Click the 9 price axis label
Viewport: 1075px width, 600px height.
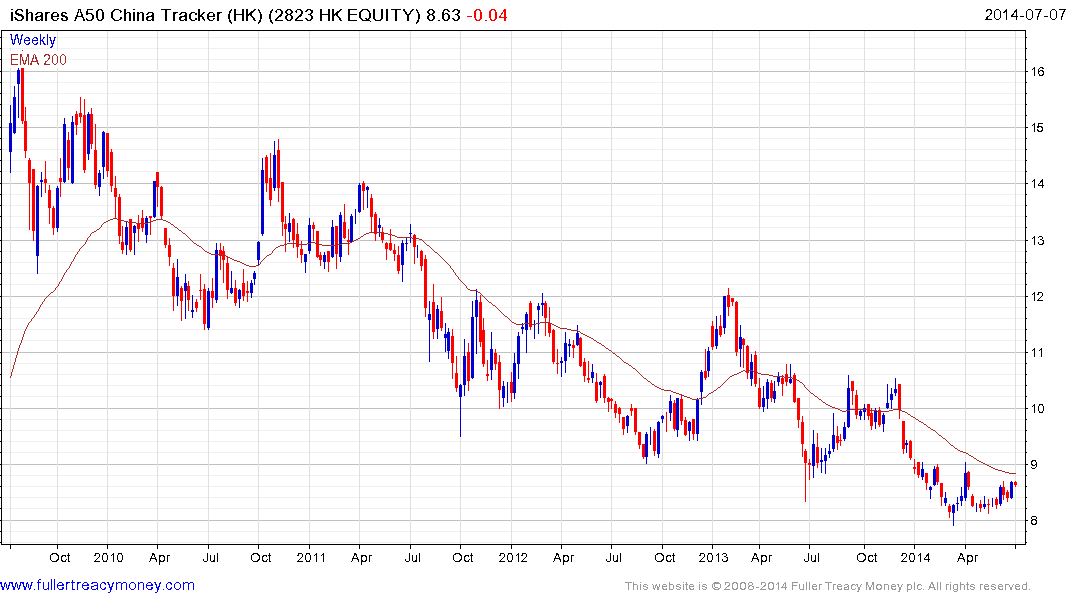(1034, 465)
